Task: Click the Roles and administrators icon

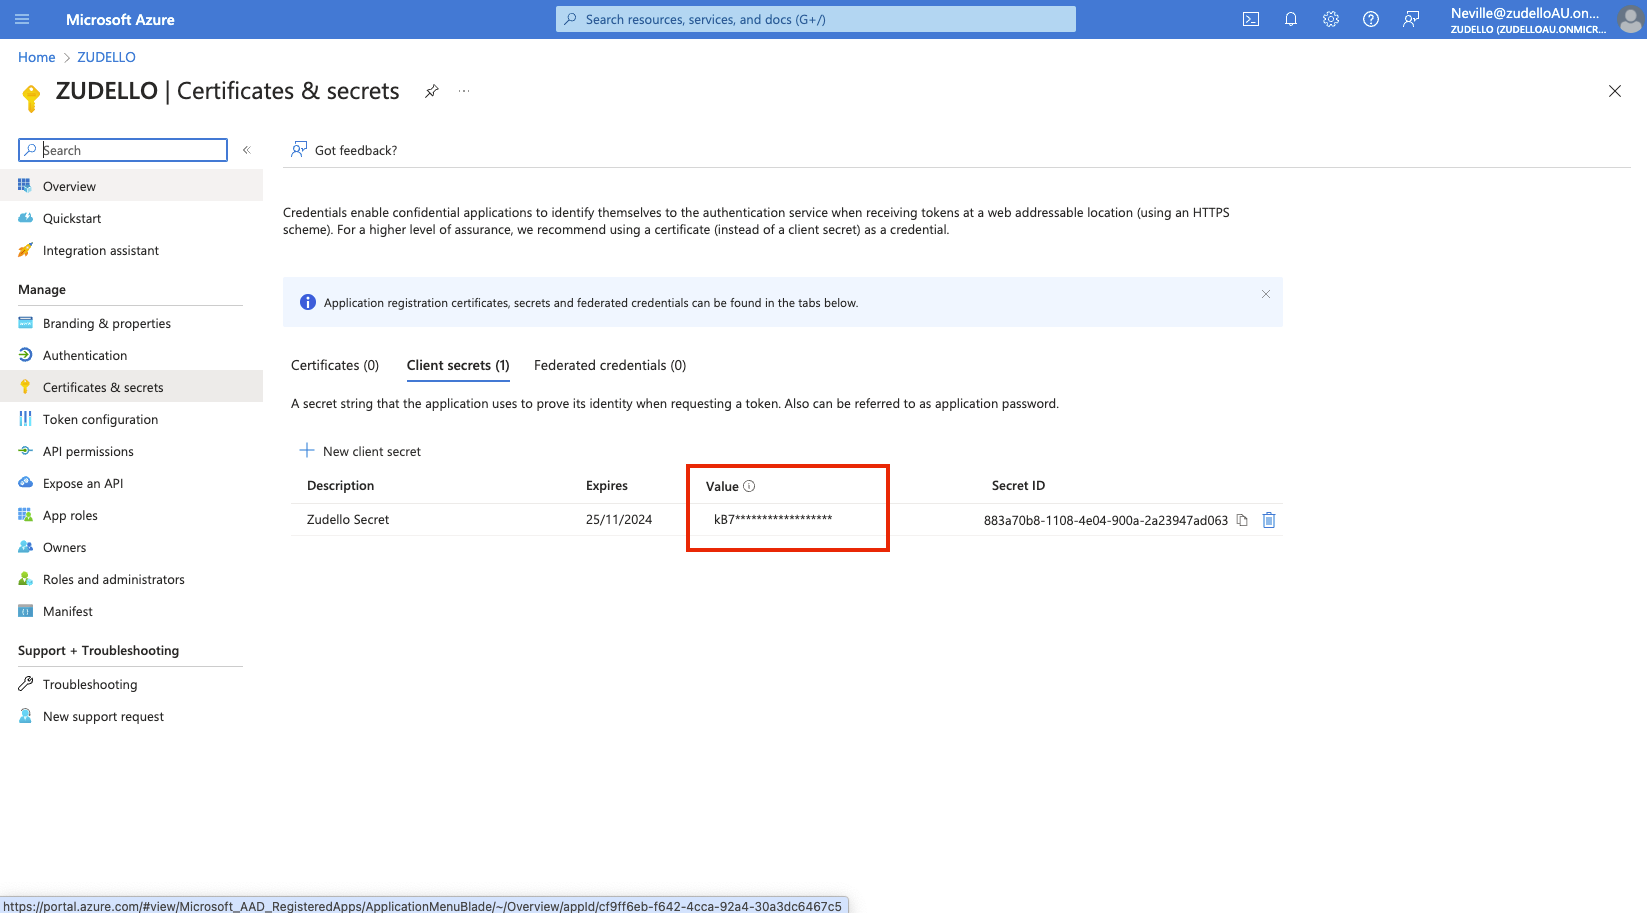Action: tap(25, 579)
